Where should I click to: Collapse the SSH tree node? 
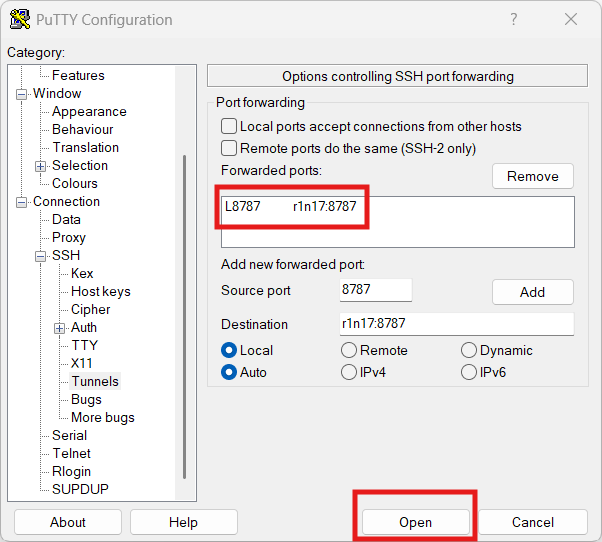point(41,256)
